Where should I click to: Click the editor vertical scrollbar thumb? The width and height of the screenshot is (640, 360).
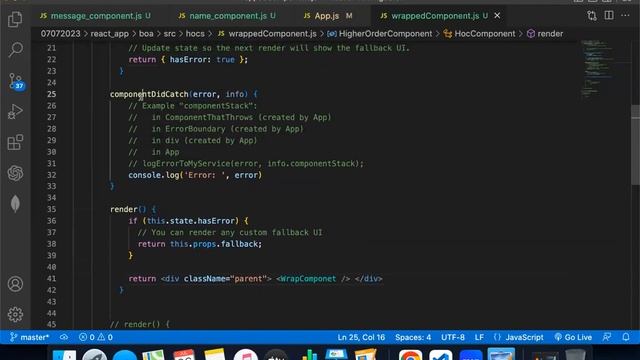click(x=636, y=145)
